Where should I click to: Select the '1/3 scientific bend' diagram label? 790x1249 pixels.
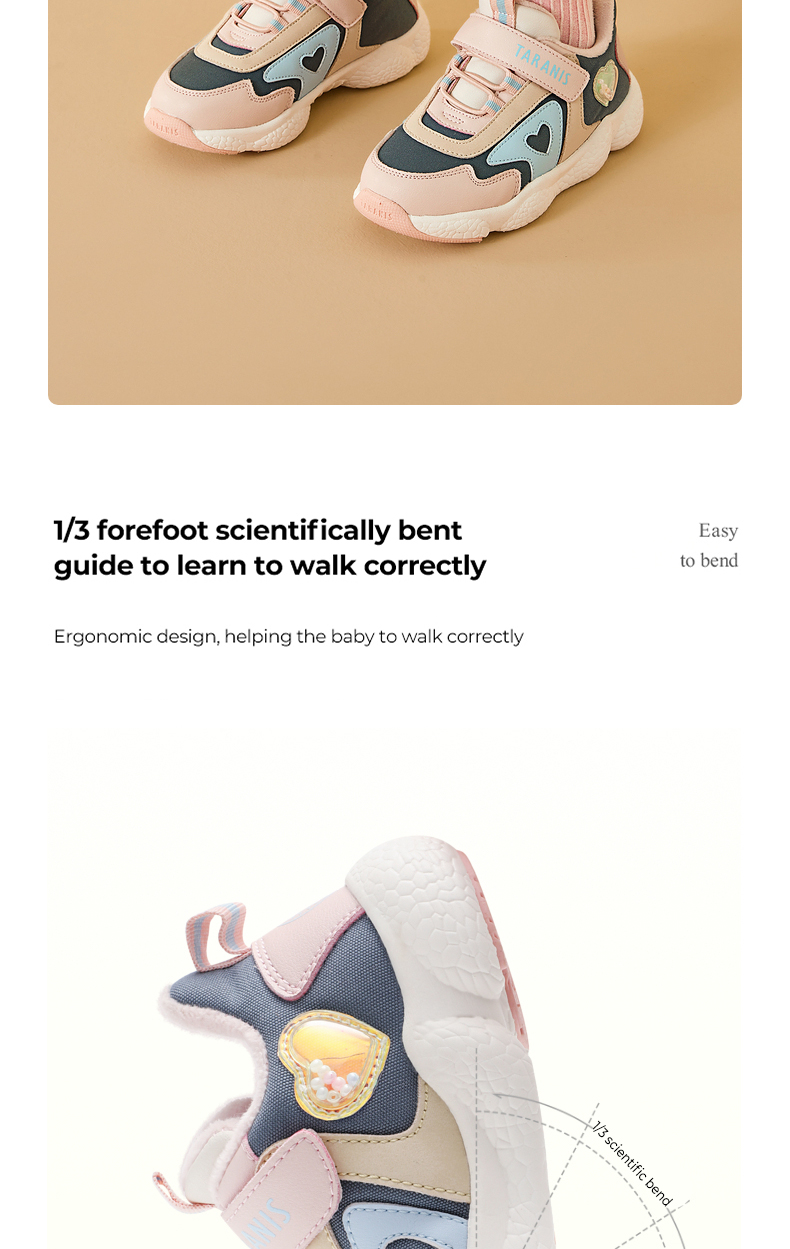tap(632, 1163)
